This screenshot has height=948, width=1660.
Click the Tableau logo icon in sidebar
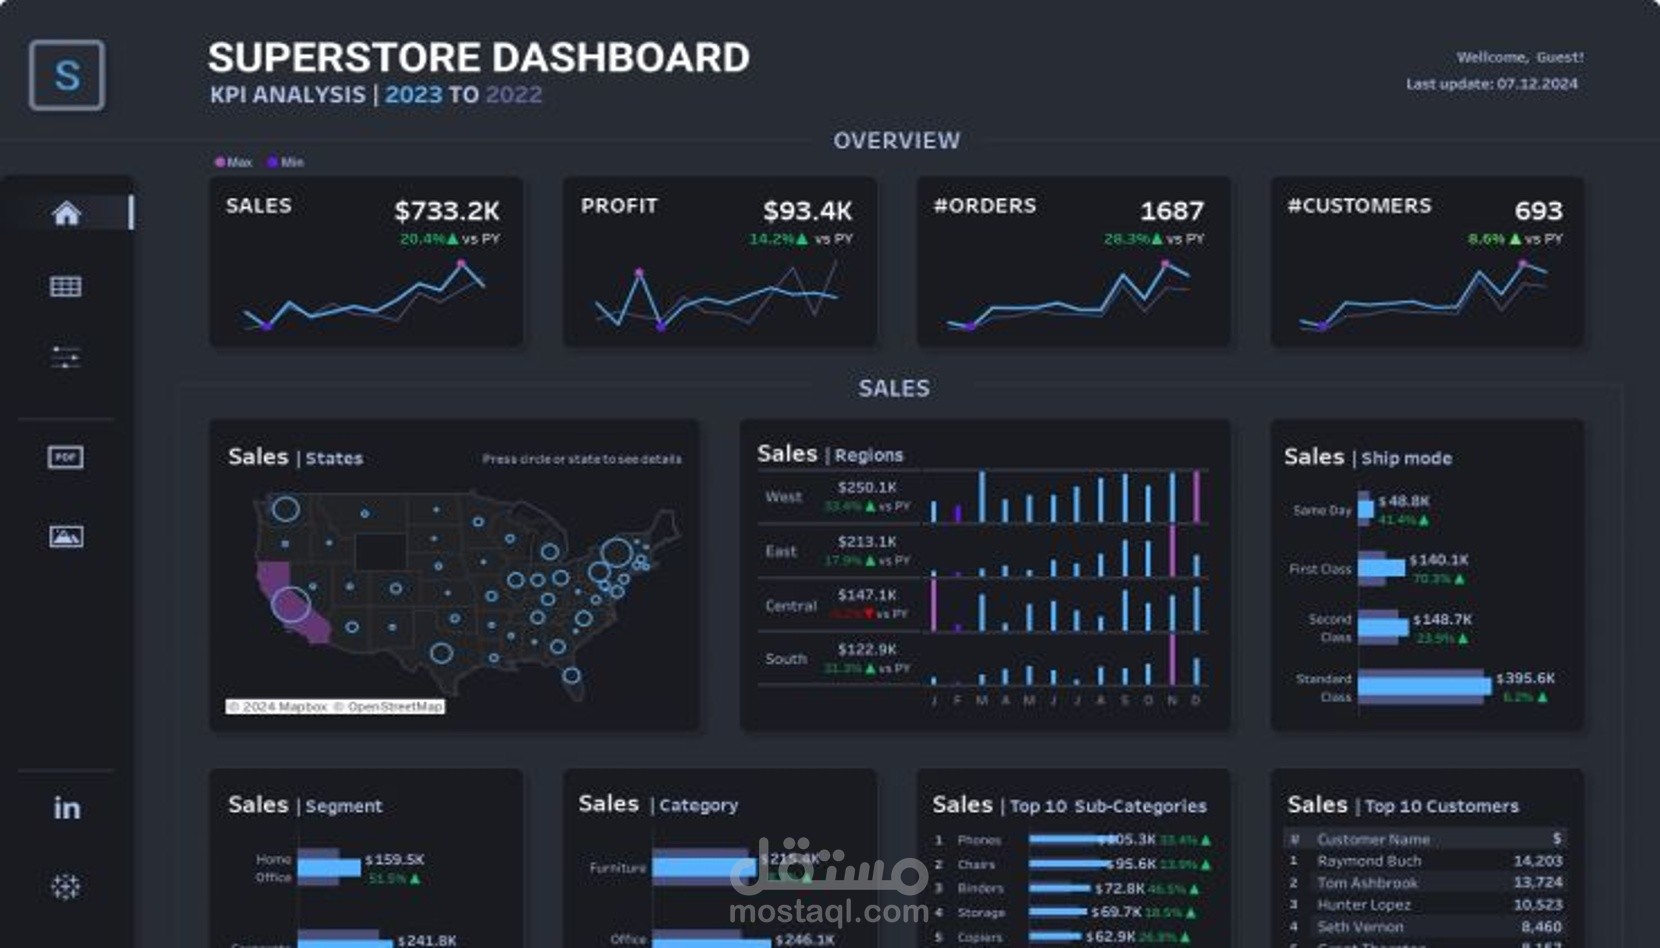(x=66, y=886)
